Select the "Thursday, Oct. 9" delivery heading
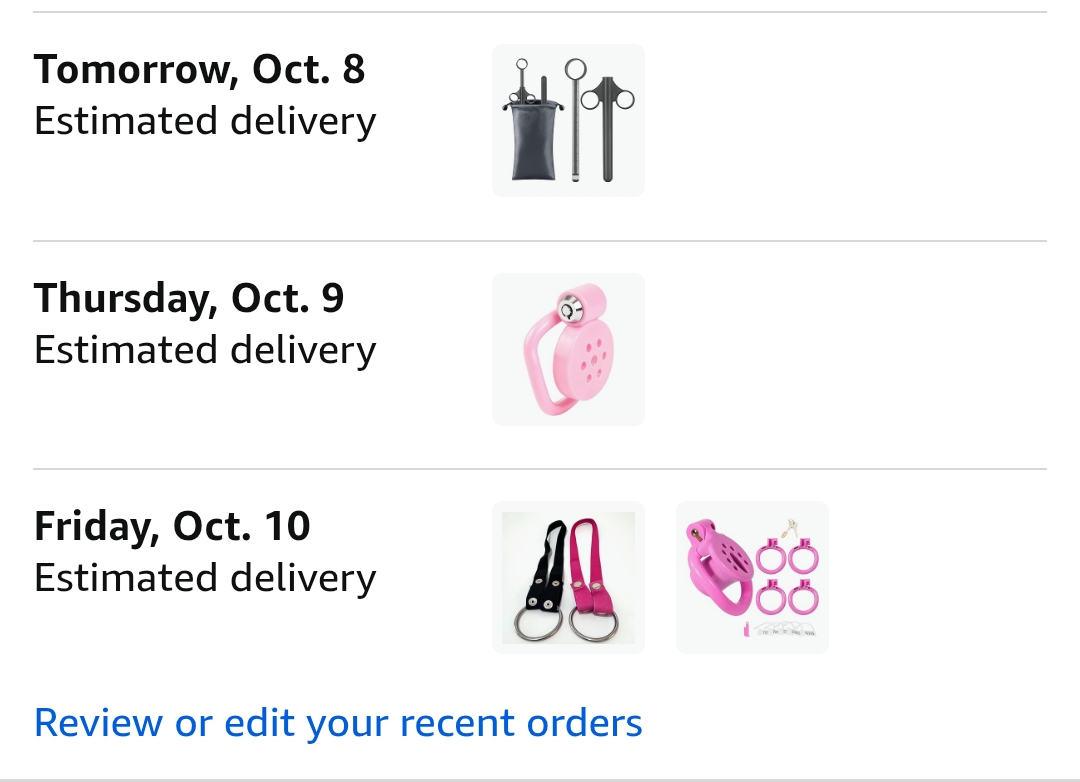The height and width of the screenshot is (782, 1080). tap(189, 298)
